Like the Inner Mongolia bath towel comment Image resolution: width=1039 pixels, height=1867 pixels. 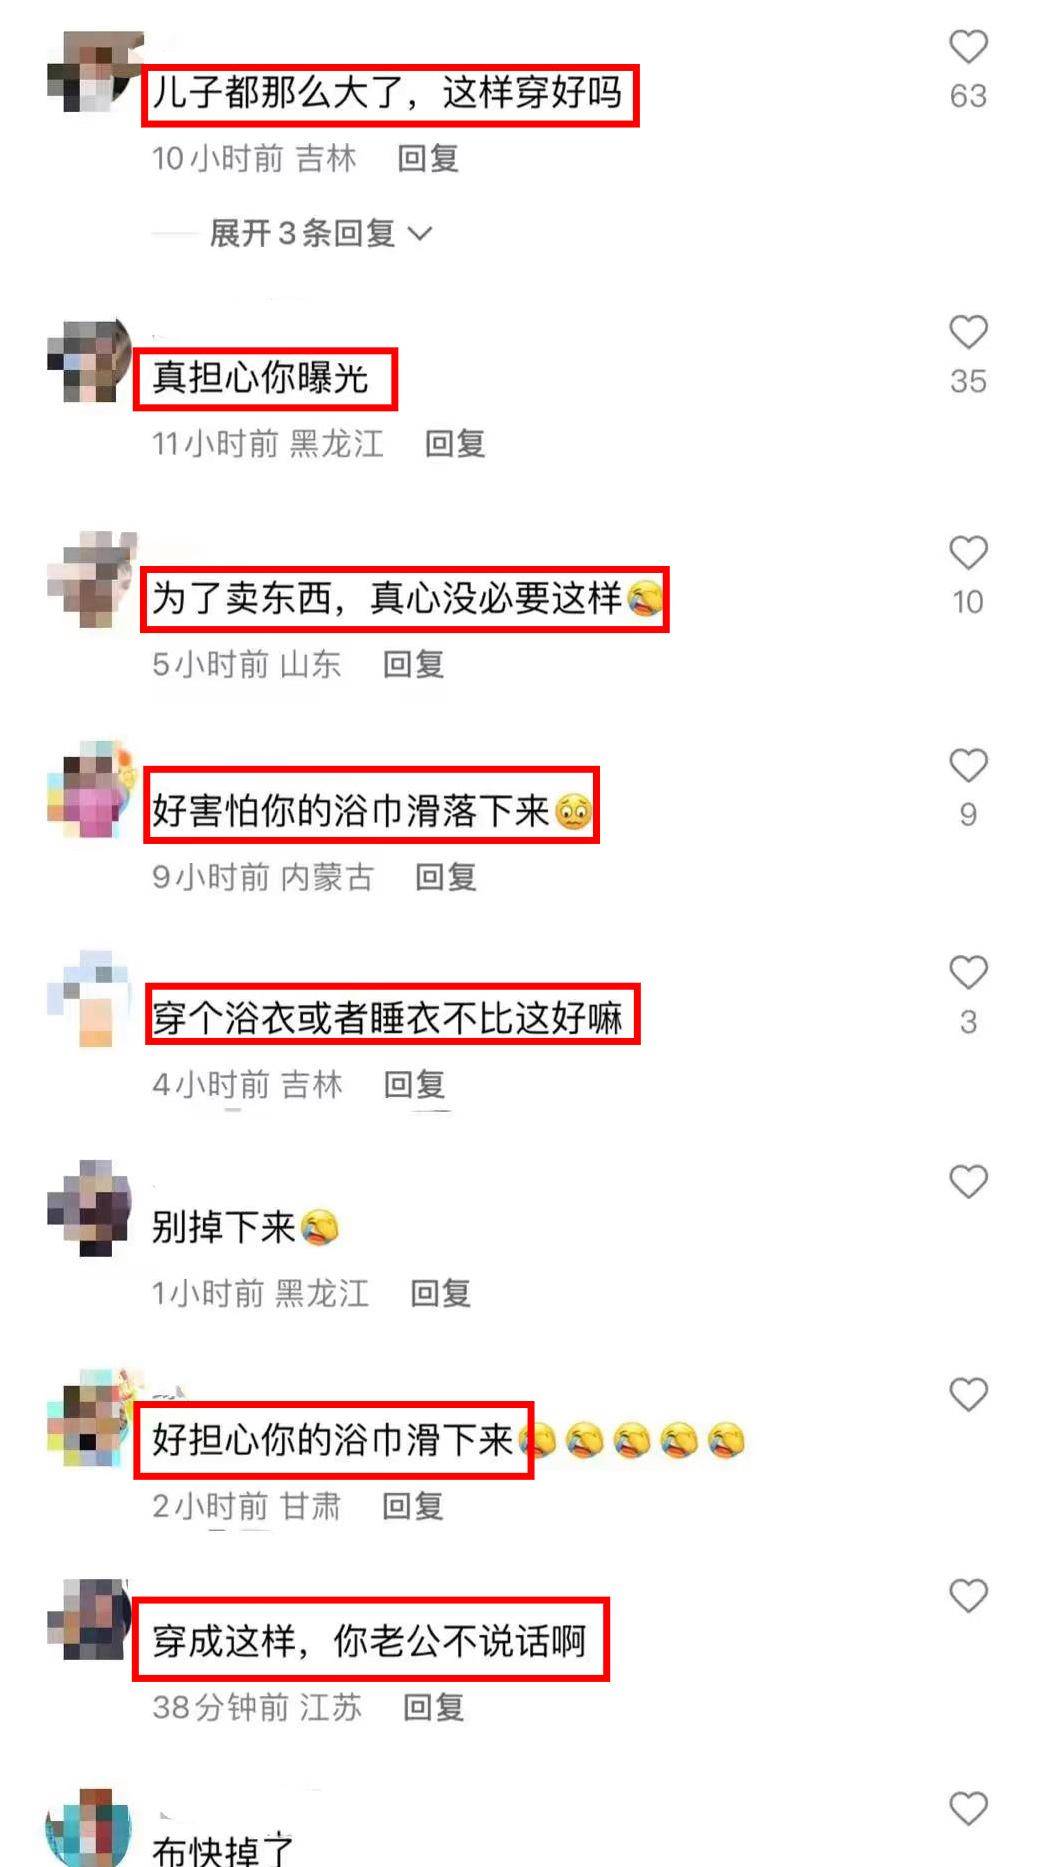[x=968, y=766]
